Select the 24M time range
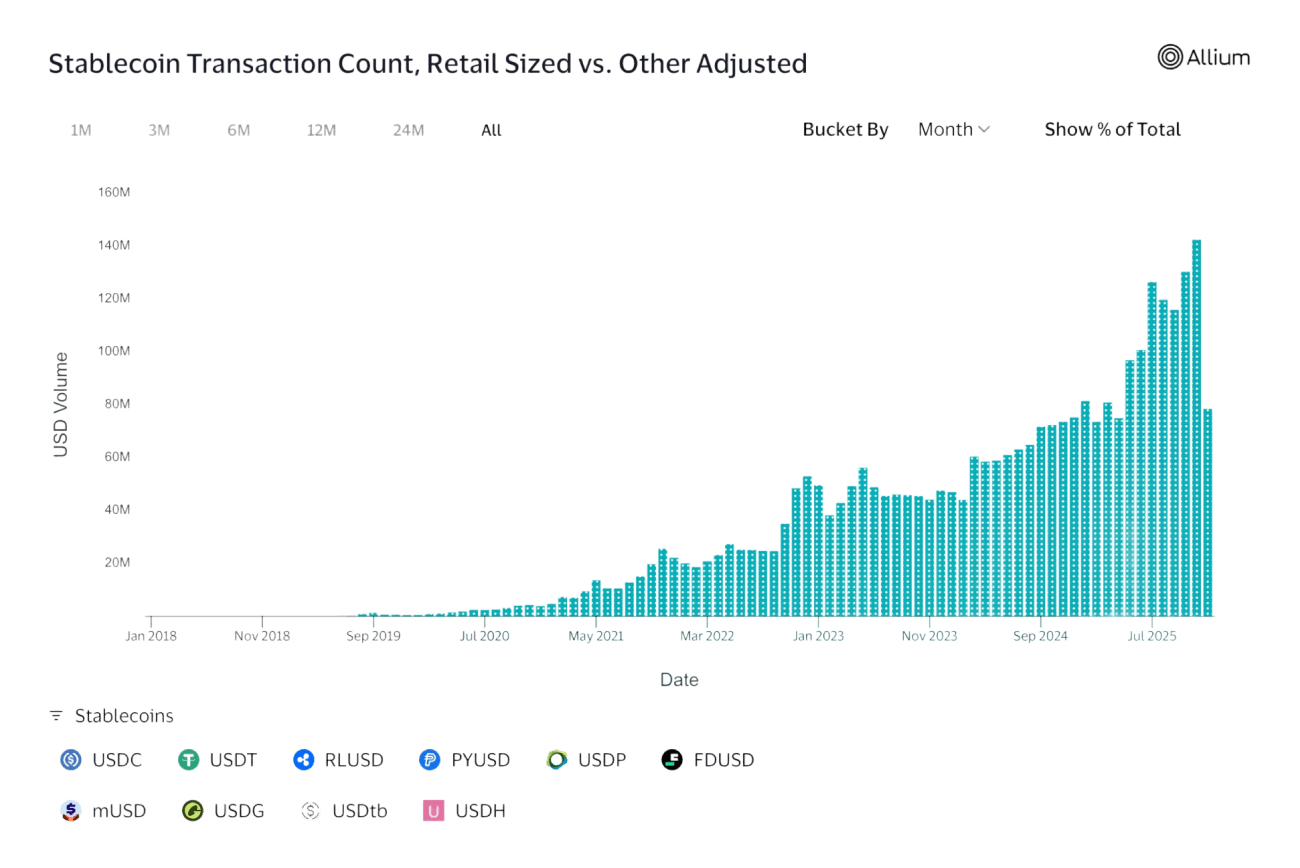1300x868 pixels. click(409, 130)
